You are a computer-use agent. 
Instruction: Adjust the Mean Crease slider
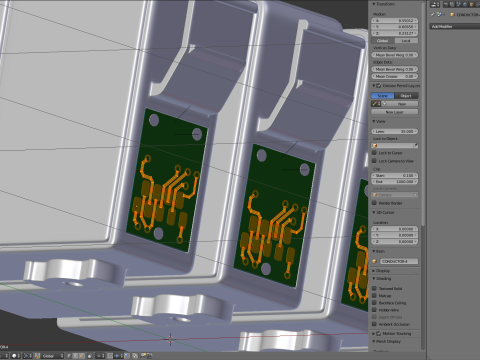click(x=395, y=76)
